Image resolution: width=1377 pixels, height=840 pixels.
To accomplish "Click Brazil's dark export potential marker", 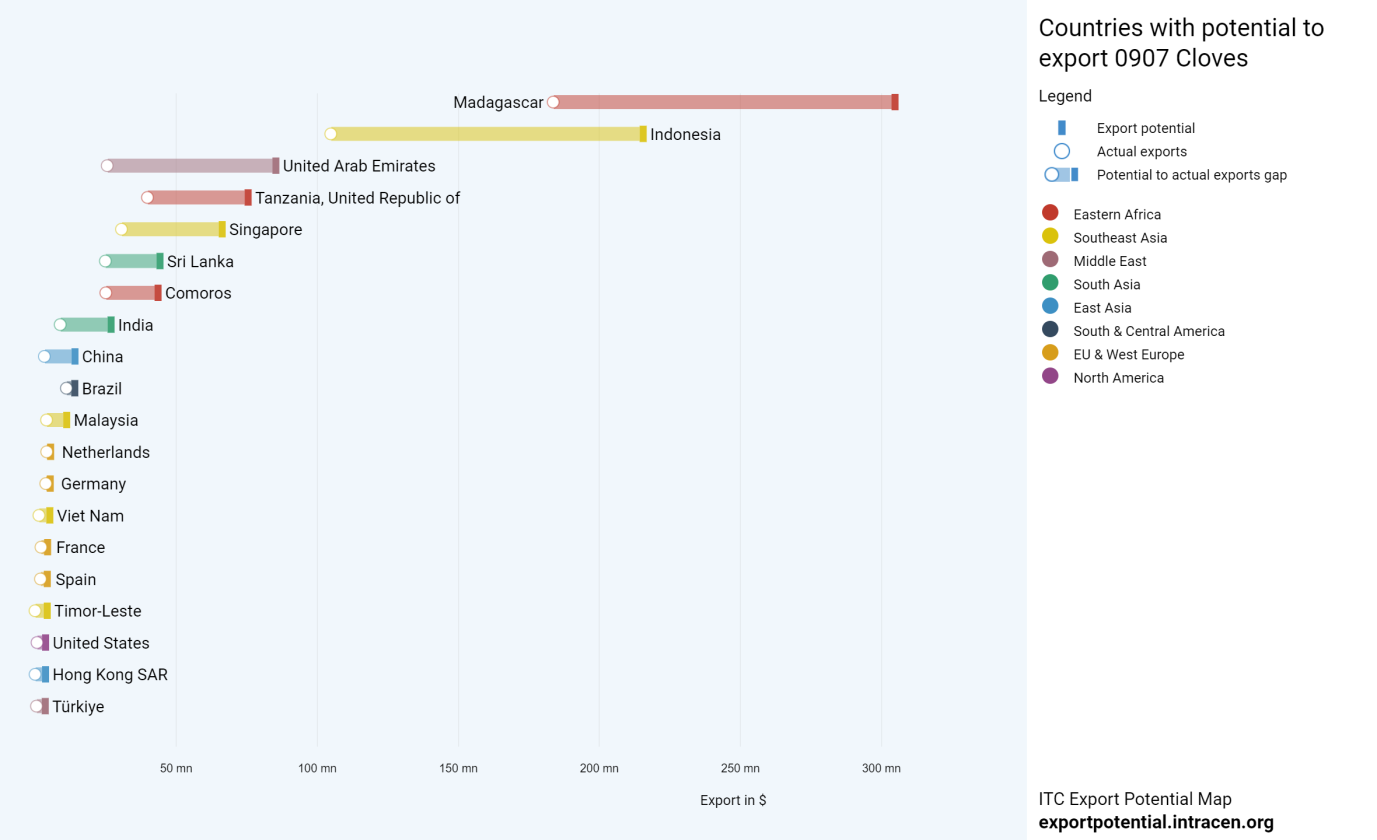I will coord(75,388).
